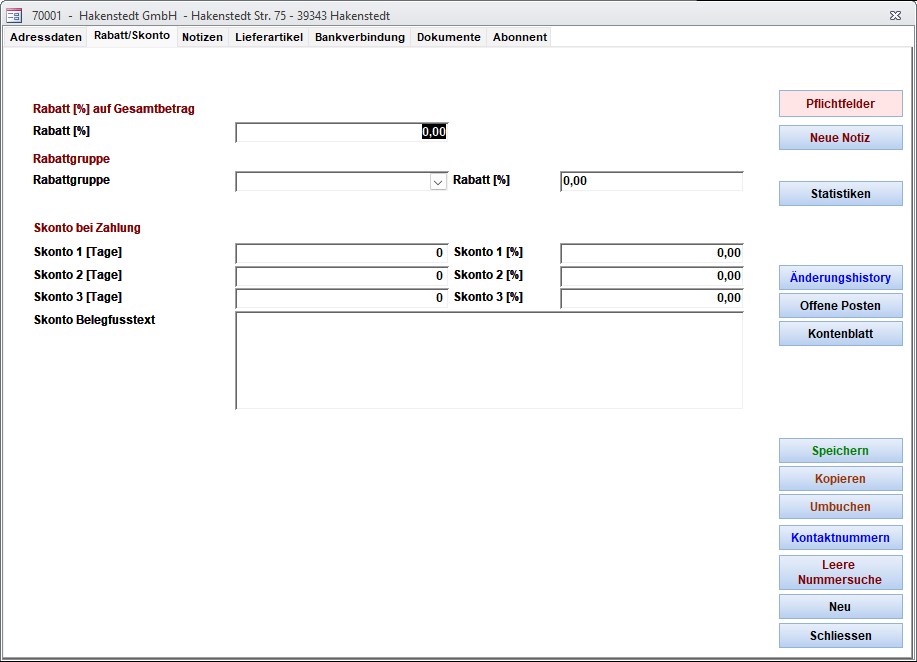The height and width of the screenshot is (662, 917).
Task: Open Statistiken
Action: pos(840,194)
